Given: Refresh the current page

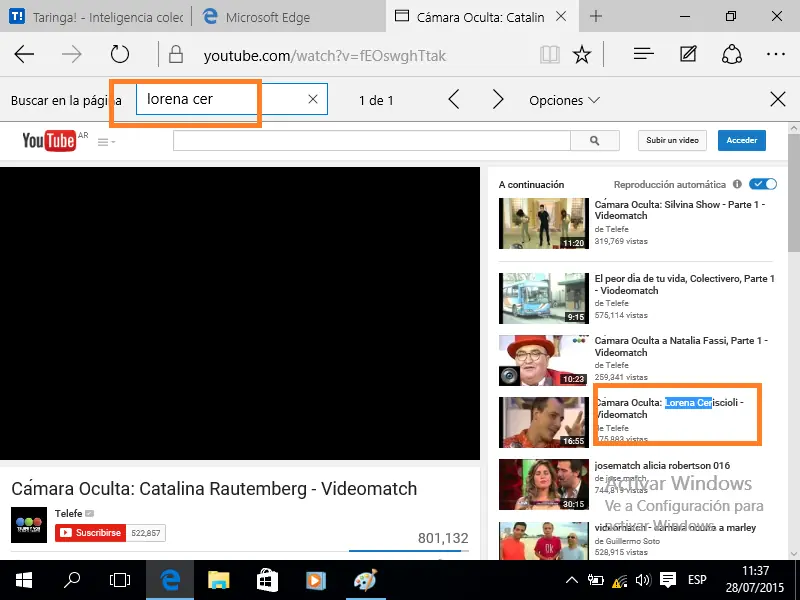Looking at the screenshot, I should pyautogui.click(x=120, y=54).
